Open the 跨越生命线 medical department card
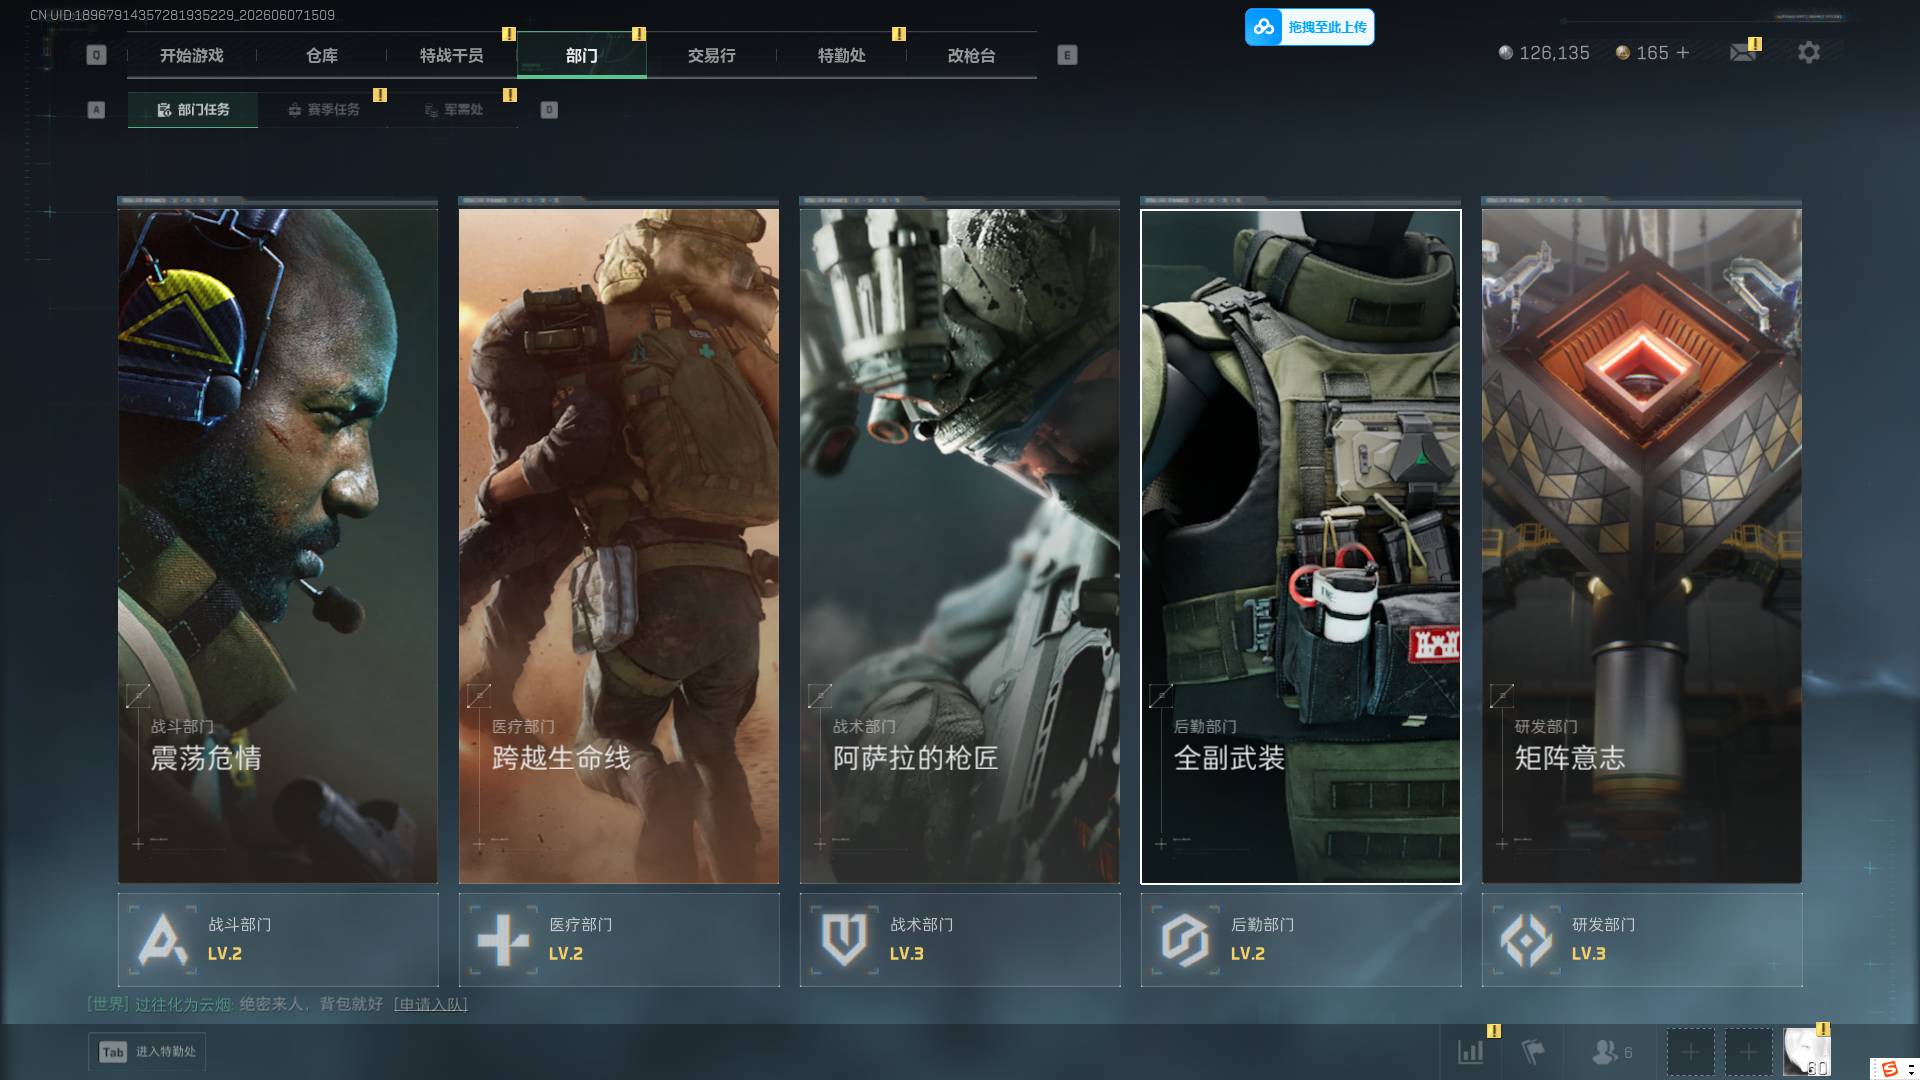1920x1080 pixels. tap(619, 546)
